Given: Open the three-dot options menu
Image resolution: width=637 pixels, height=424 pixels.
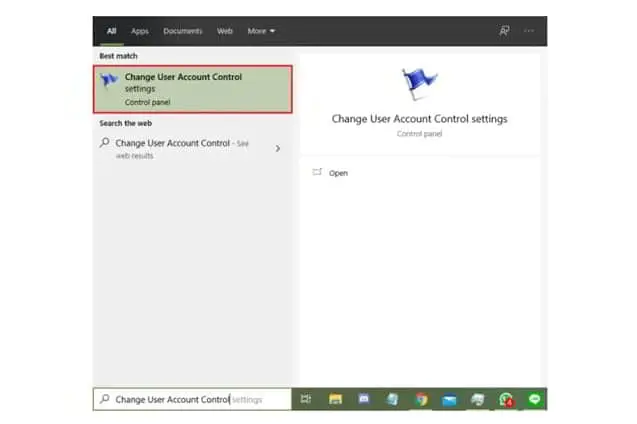Looking at the screenshot, I should tap(529, 31).
